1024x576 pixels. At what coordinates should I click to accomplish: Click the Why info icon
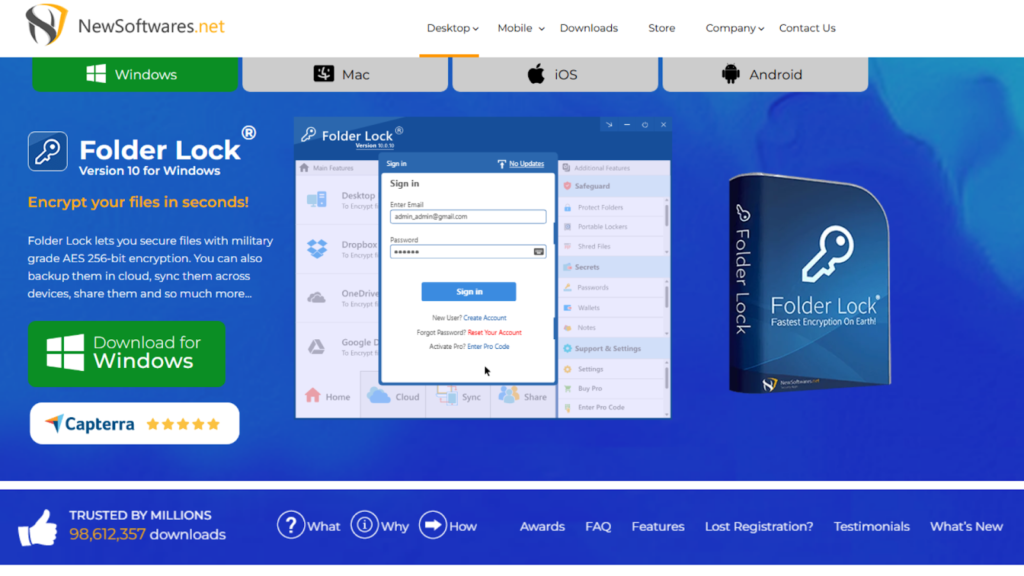click(x=364, y=525)
